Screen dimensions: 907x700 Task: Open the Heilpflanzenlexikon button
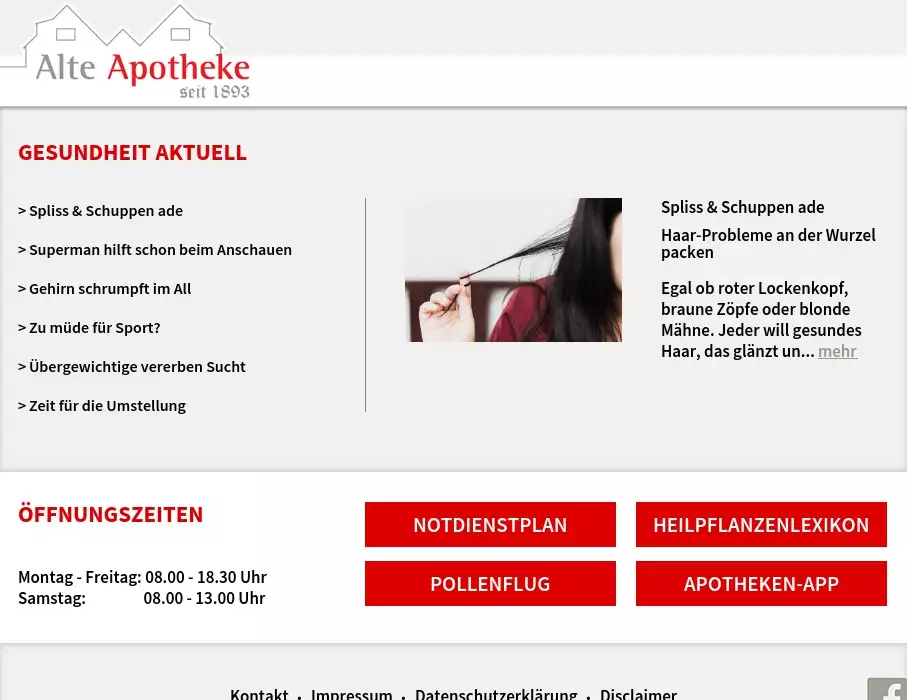tap(761, 525)
